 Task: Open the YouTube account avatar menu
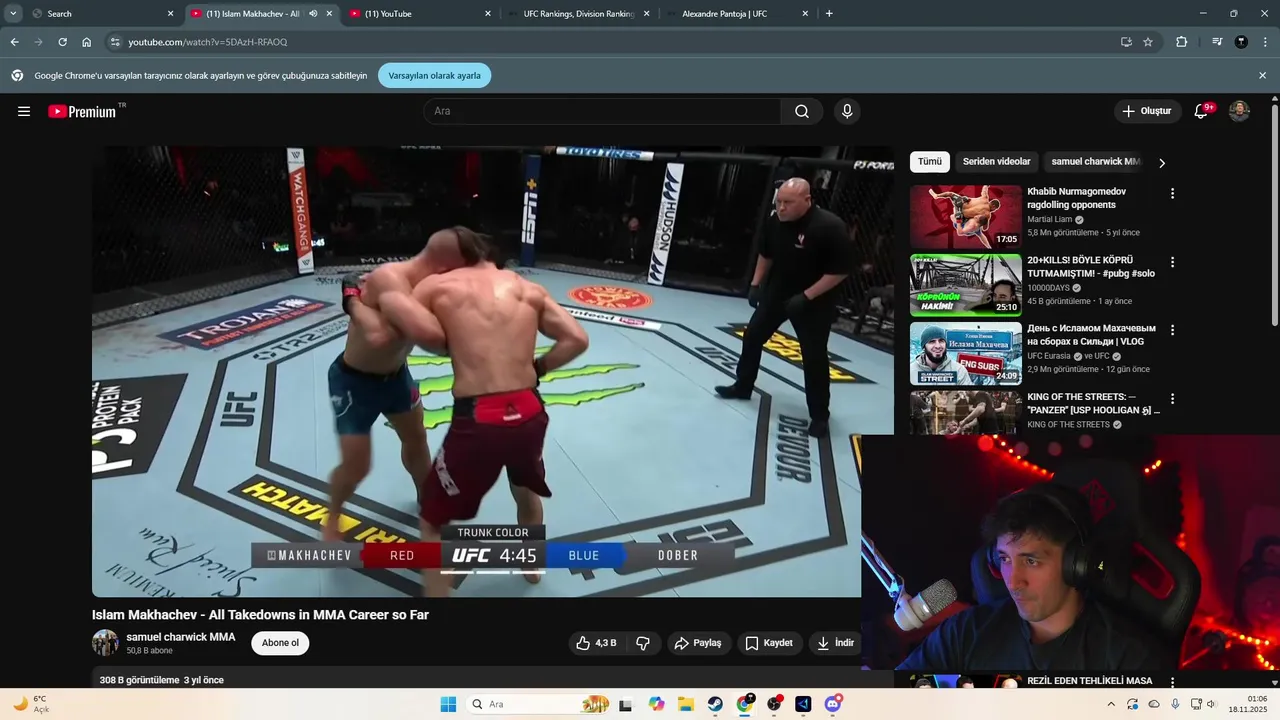1239,111
